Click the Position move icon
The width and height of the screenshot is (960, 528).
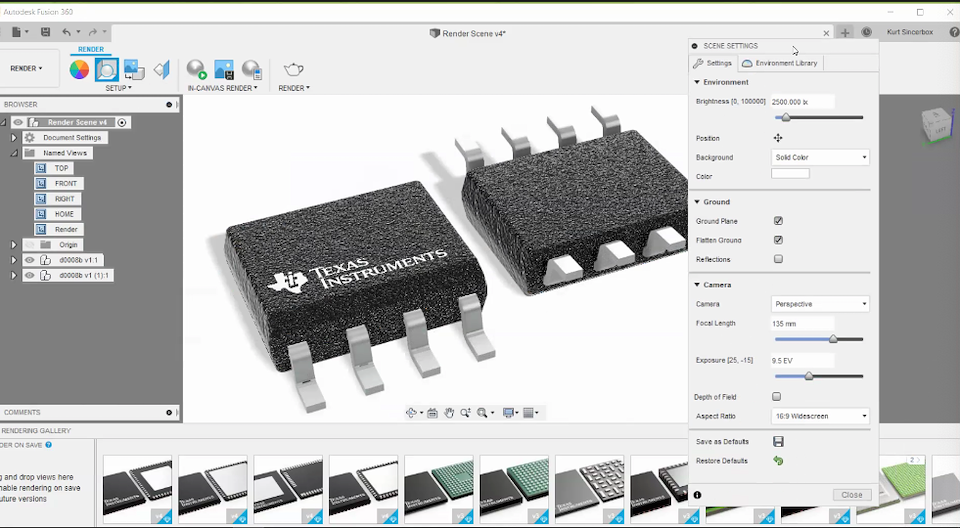click(x=778, y=138)
